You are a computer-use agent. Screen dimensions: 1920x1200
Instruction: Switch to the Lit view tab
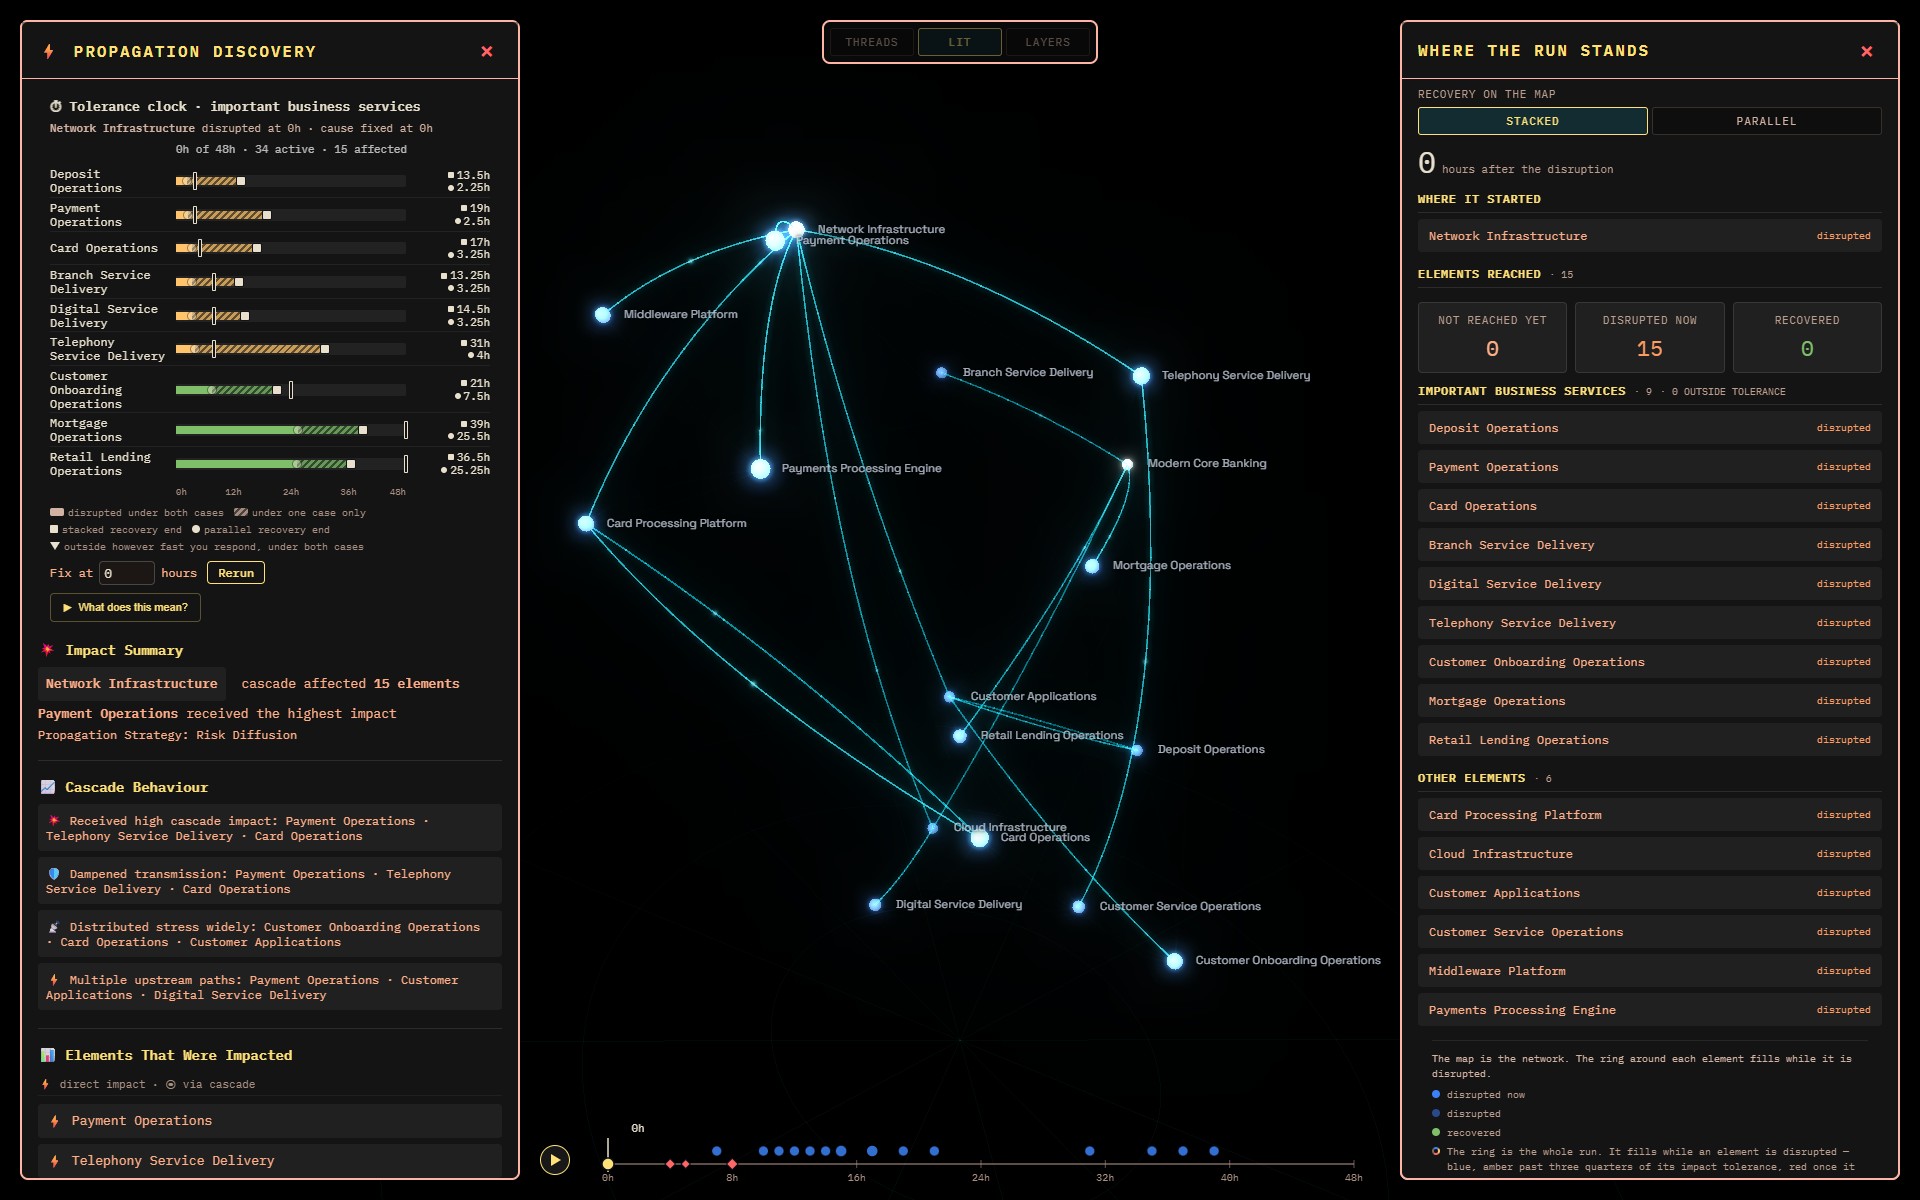point(959,42)
